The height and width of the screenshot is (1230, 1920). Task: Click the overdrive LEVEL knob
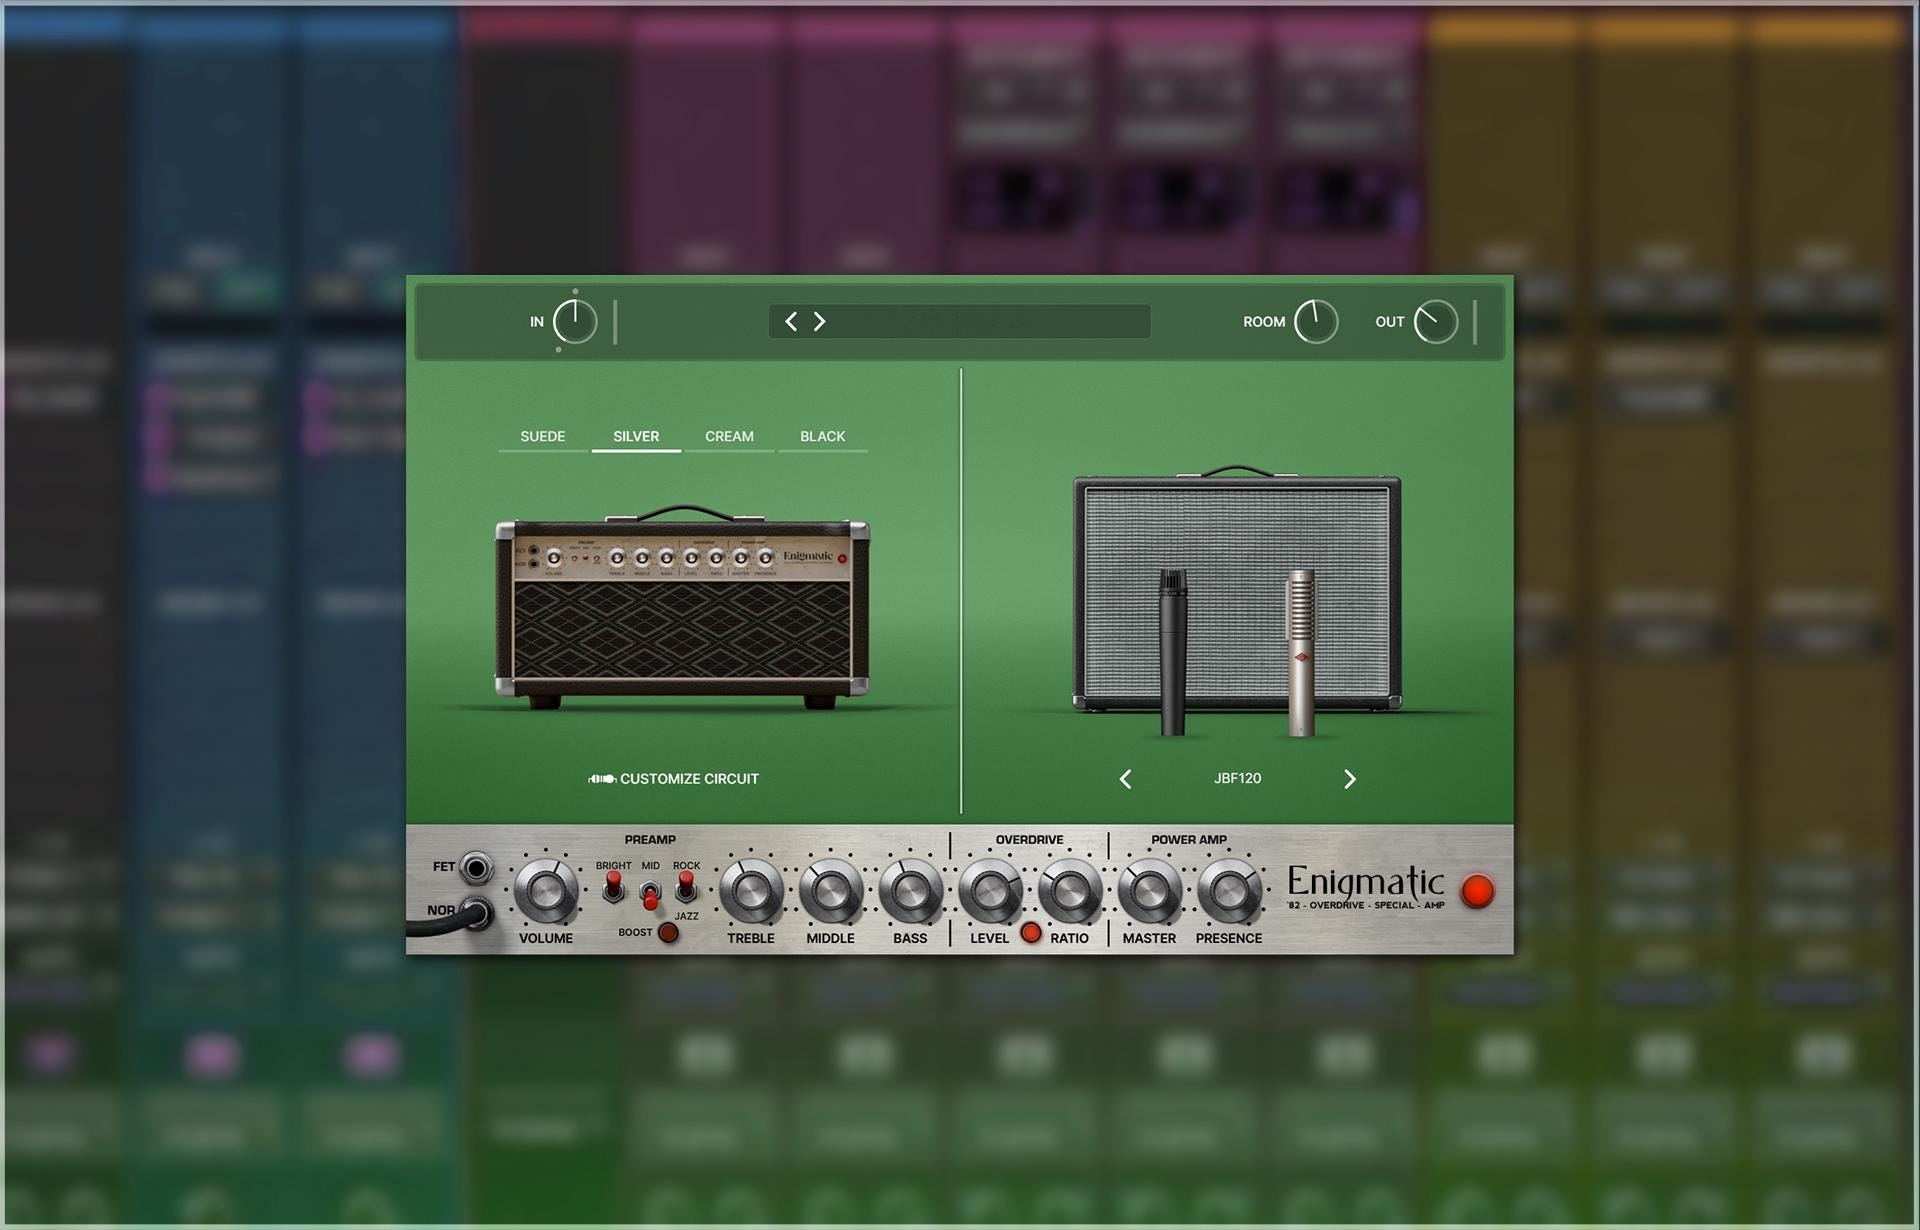(990, 890)
